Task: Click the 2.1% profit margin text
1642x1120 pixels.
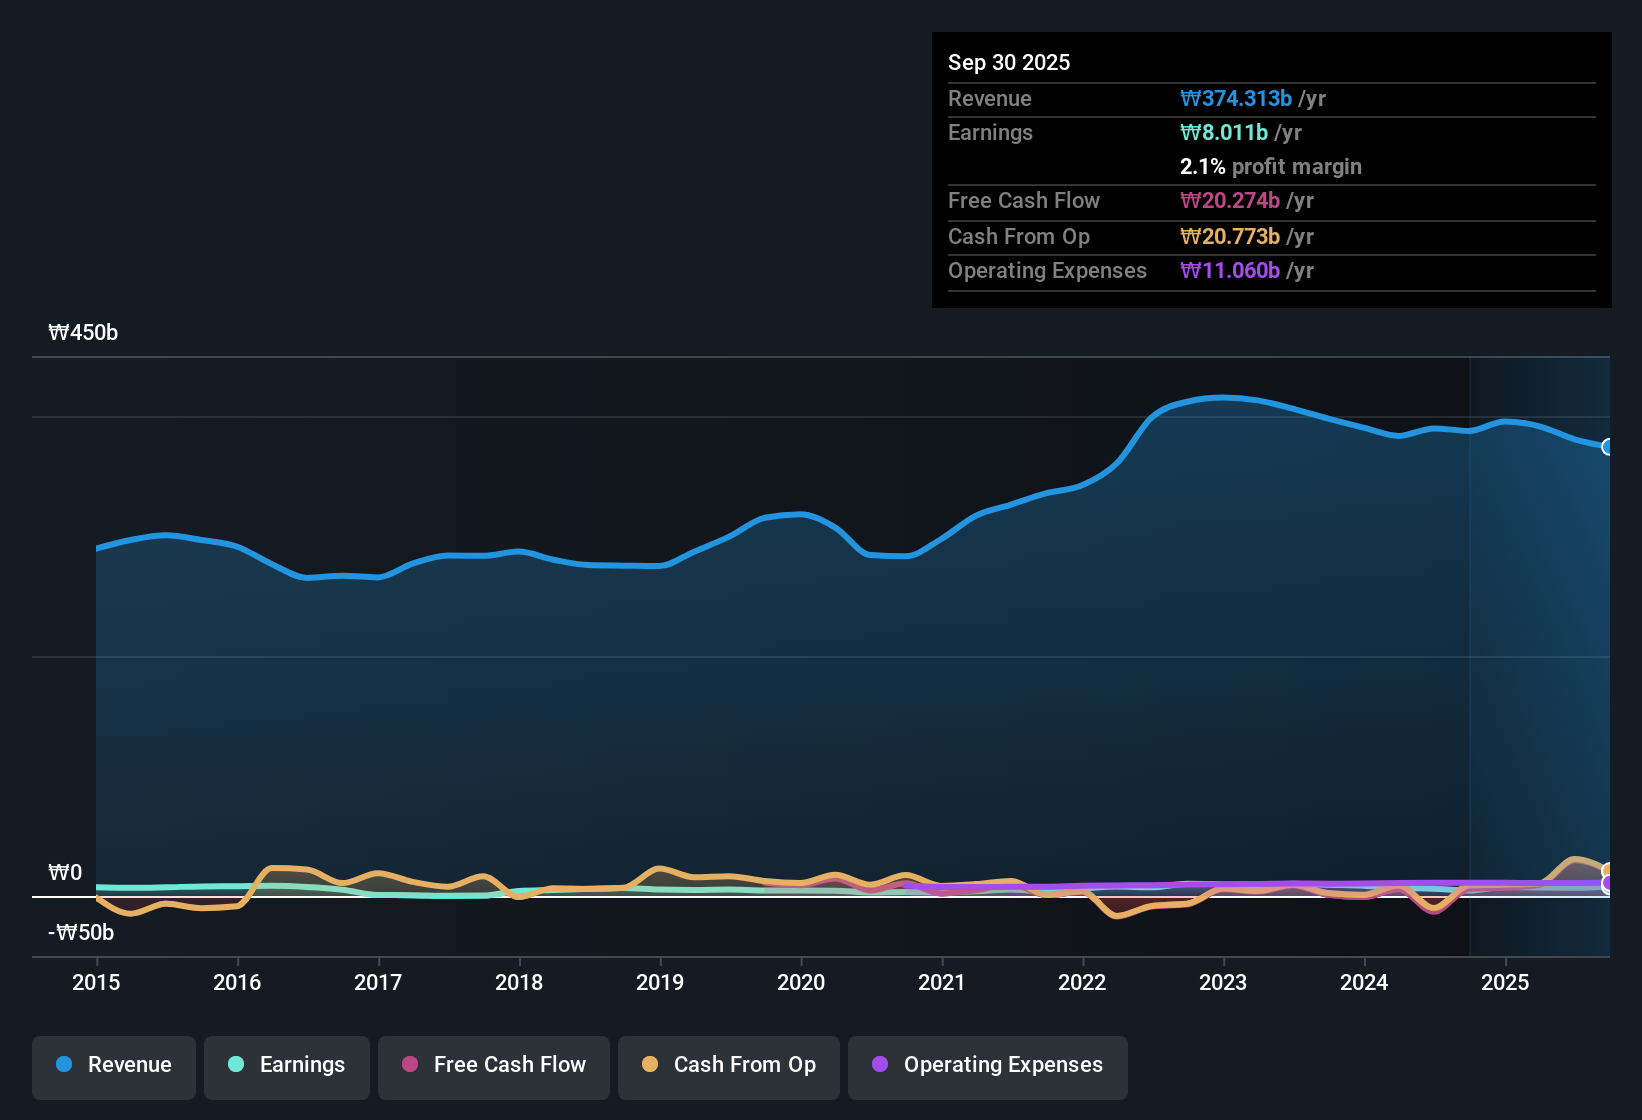Action: 1271,167
